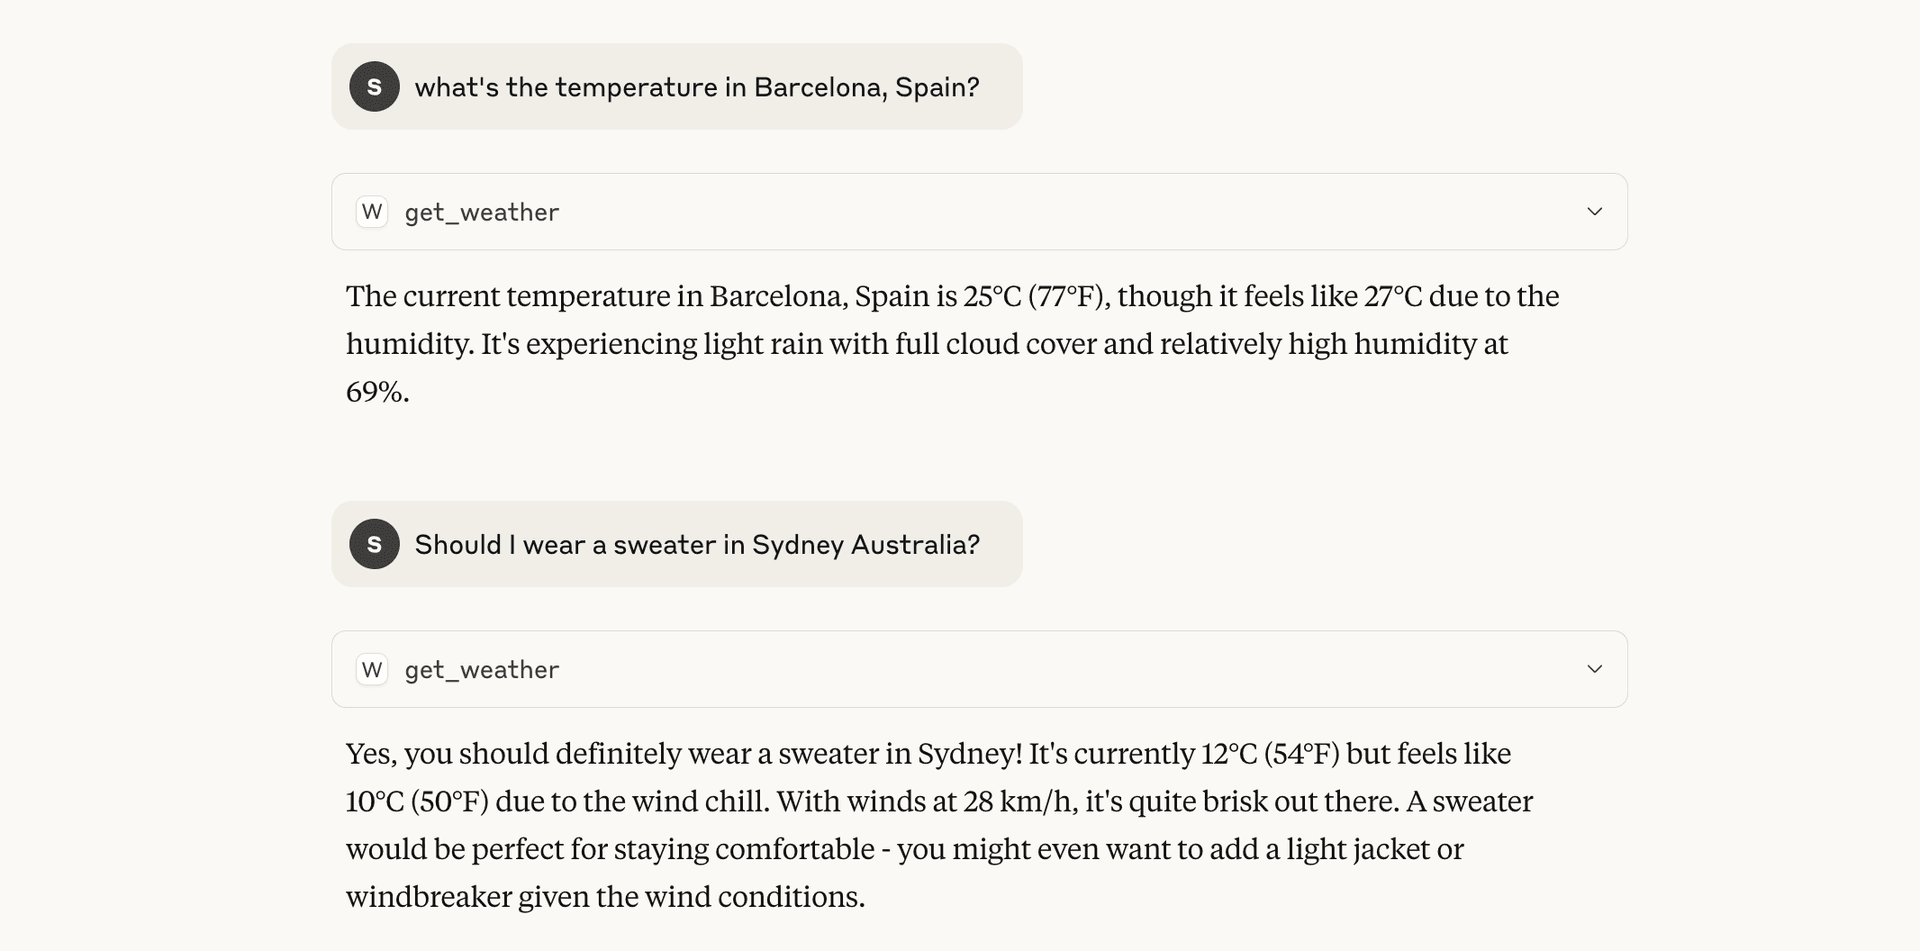This screenshot has height=951, width=1920.
Task: Click the S avatar beside the Barcelona question
Action: [374, 87]
